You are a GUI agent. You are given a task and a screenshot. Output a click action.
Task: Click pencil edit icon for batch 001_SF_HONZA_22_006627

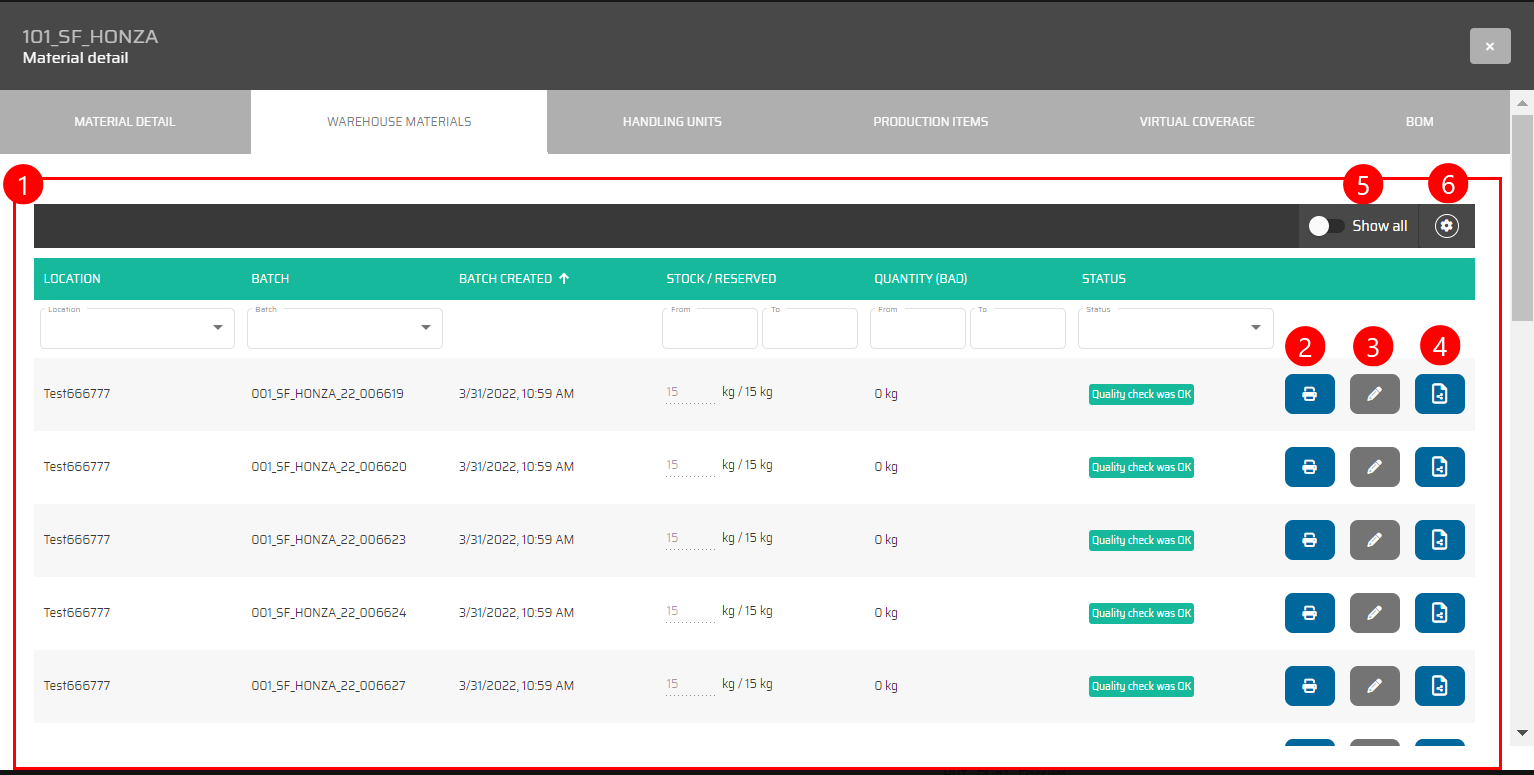tap(1374, 686)
